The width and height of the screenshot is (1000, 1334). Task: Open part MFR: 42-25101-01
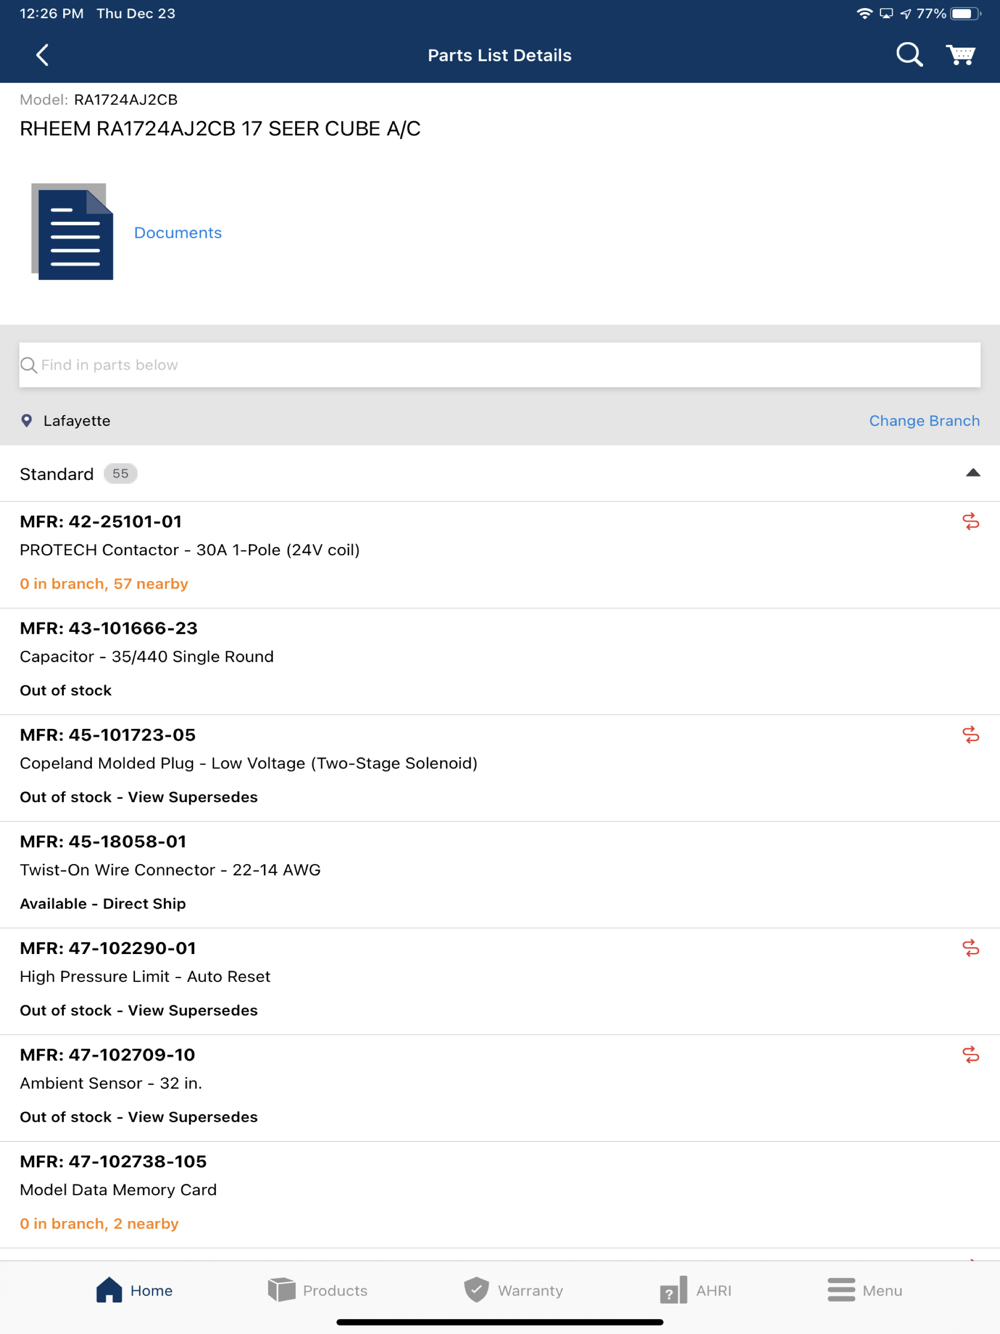click(500, 555)
